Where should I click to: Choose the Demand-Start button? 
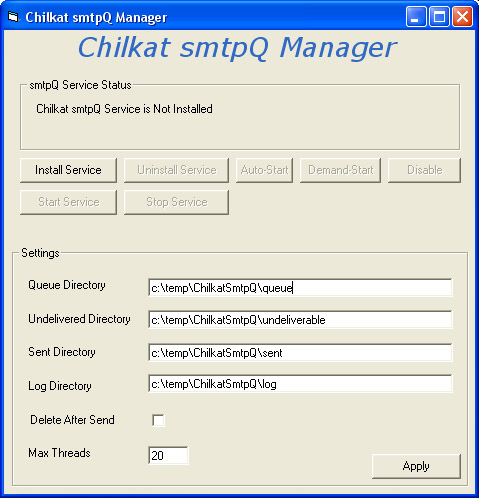click(340, 170)
